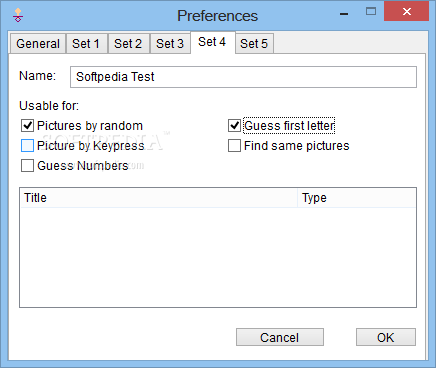
Task: Confirm settings with OK button
Action: pos(386,337)
